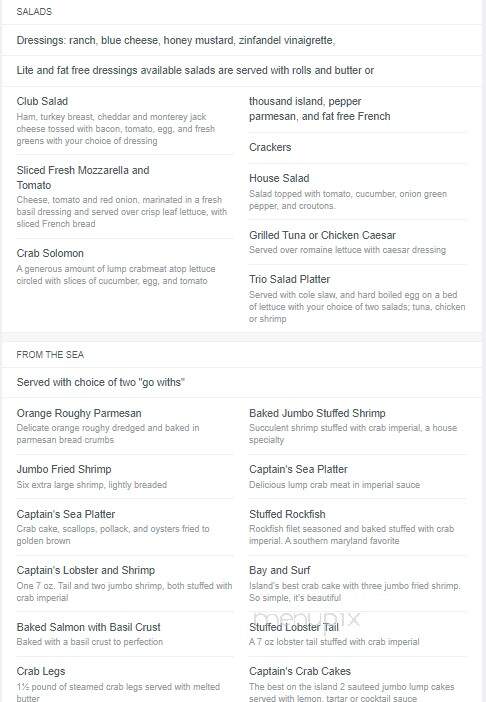Image resolution: width=486 pixels, height=702 pixels.
Task: Click the FROM THE SEA section header
Action: click(50, 355)
